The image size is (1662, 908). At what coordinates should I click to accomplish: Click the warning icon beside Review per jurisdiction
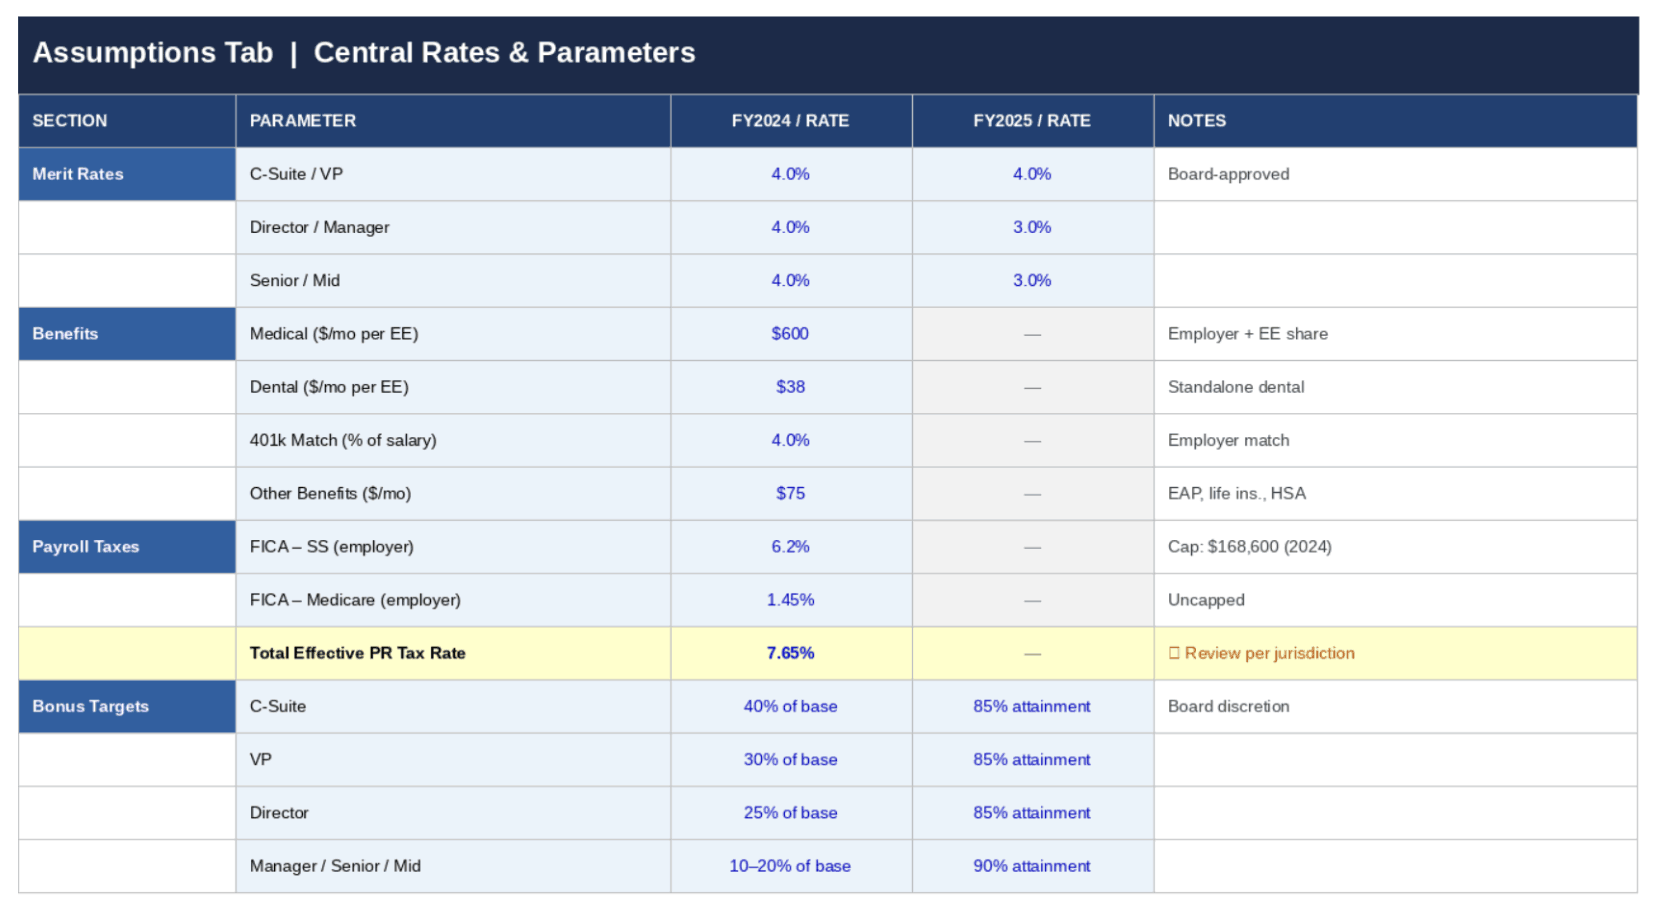pos(1174,653)
